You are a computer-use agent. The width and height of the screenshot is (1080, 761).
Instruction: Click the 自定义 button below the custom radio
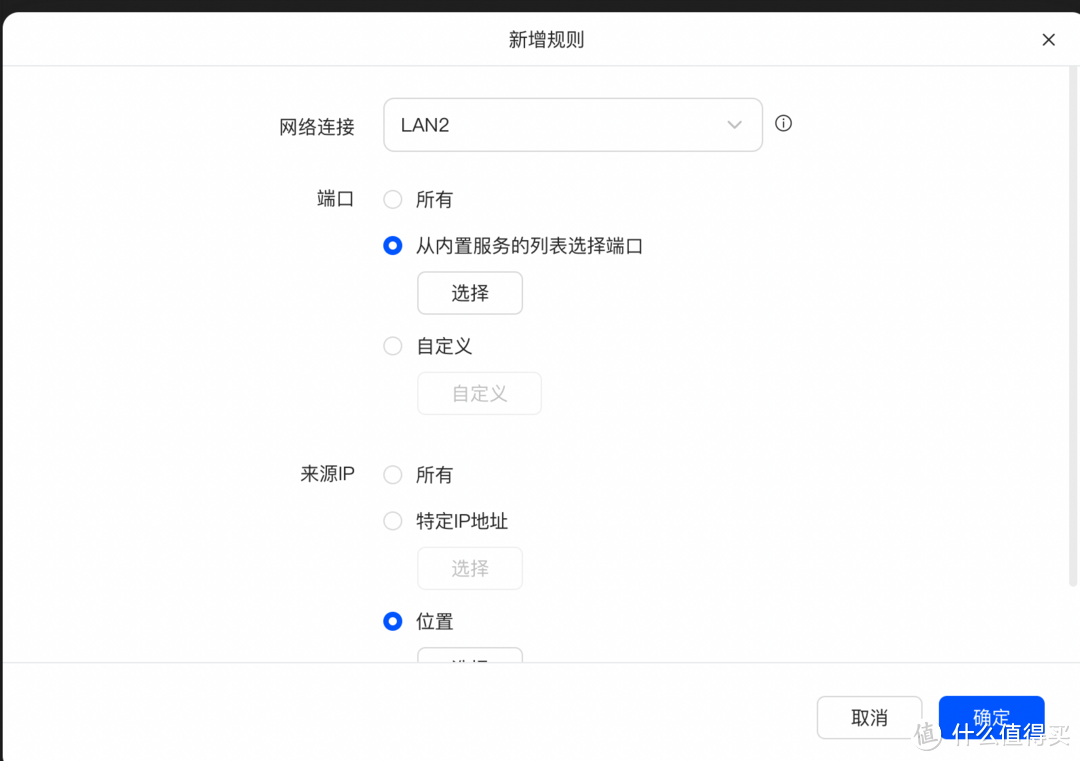[479, 393]
